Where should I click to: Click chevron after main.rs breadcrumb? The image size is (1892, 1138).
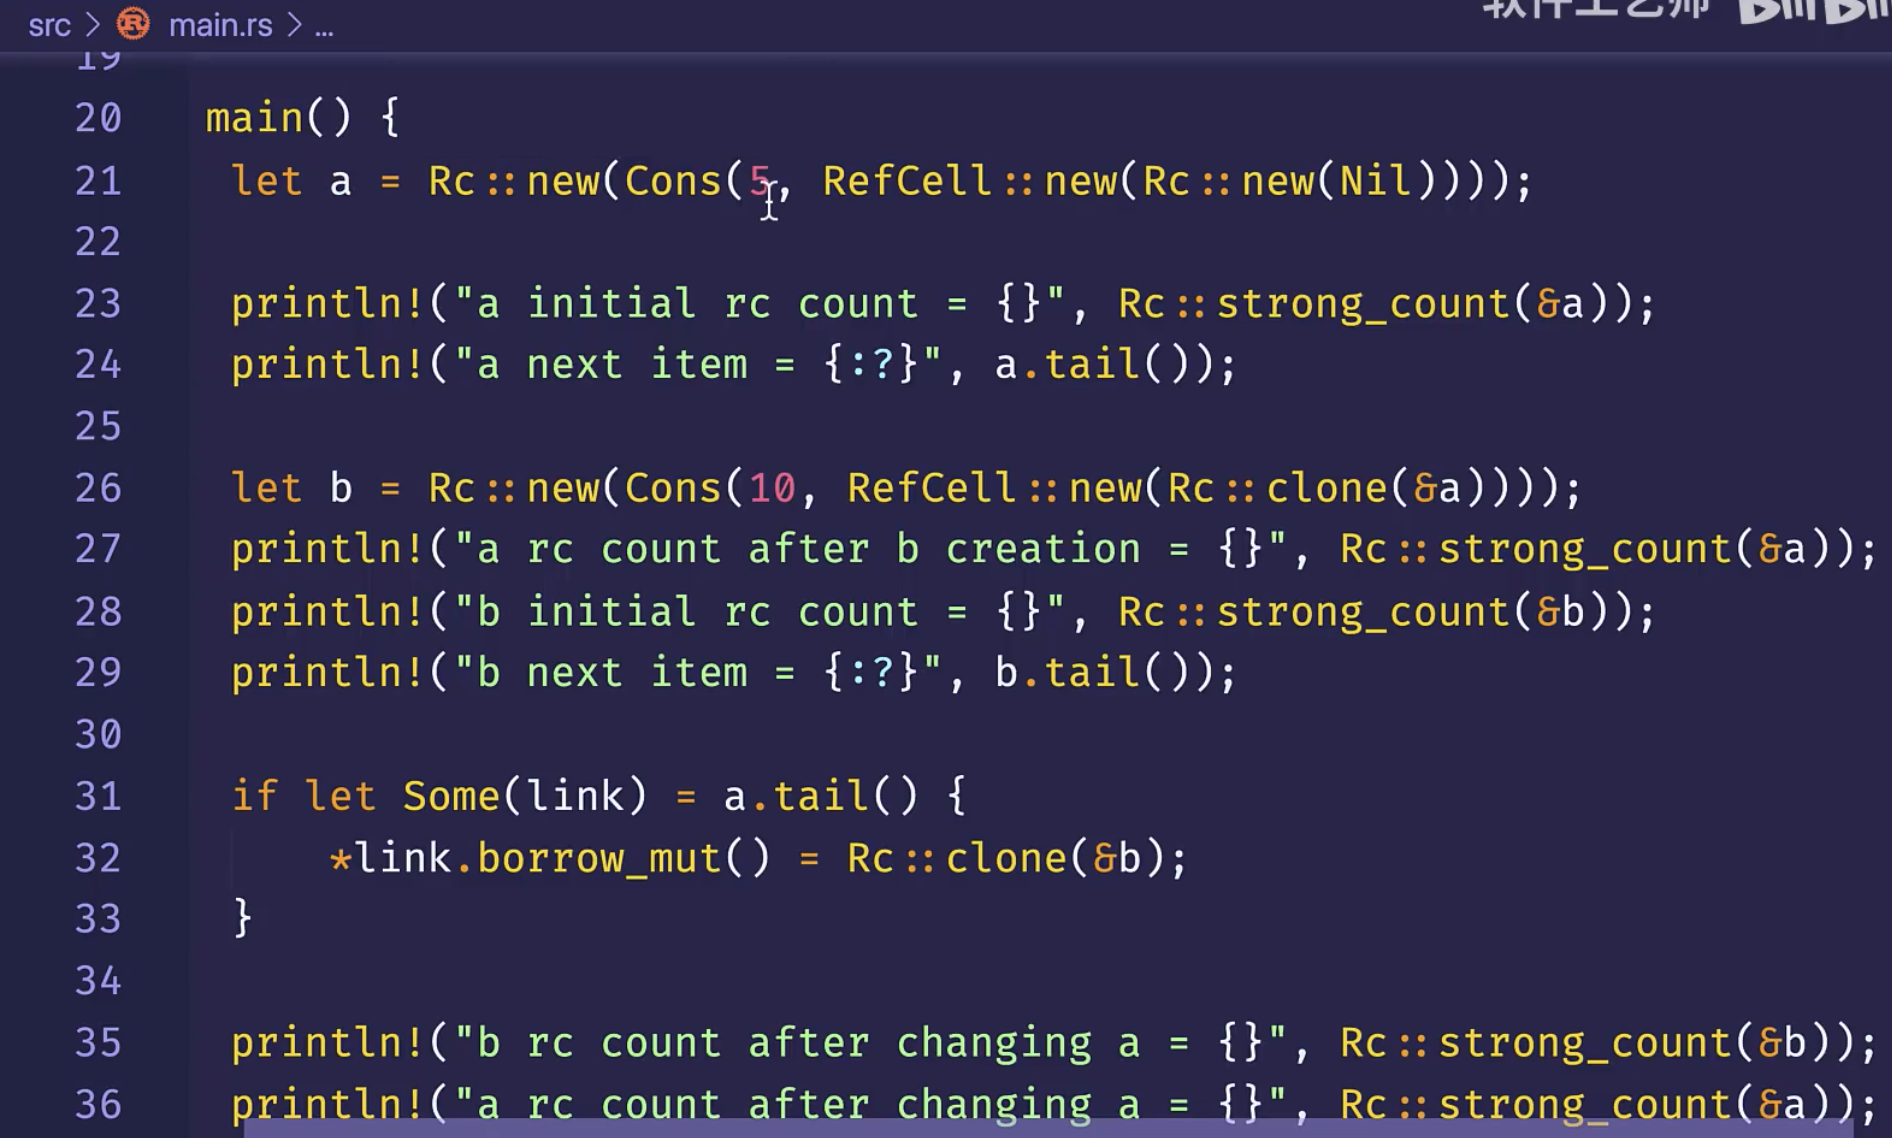[294, 25]
